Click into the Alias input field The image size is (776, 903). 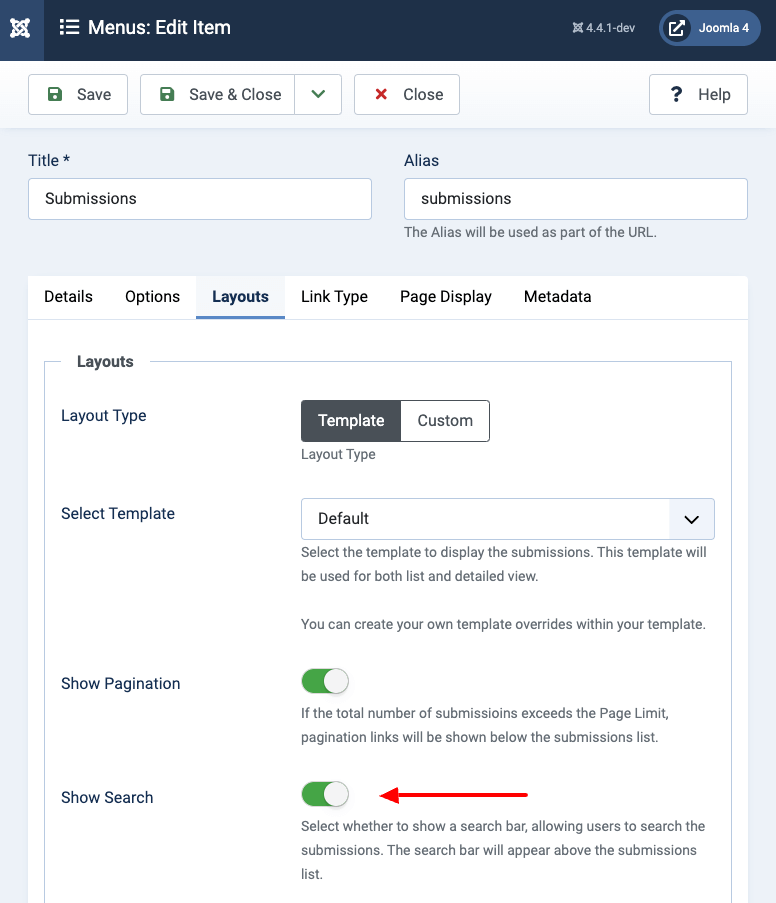pyautogui.click(x=576, y=199)
